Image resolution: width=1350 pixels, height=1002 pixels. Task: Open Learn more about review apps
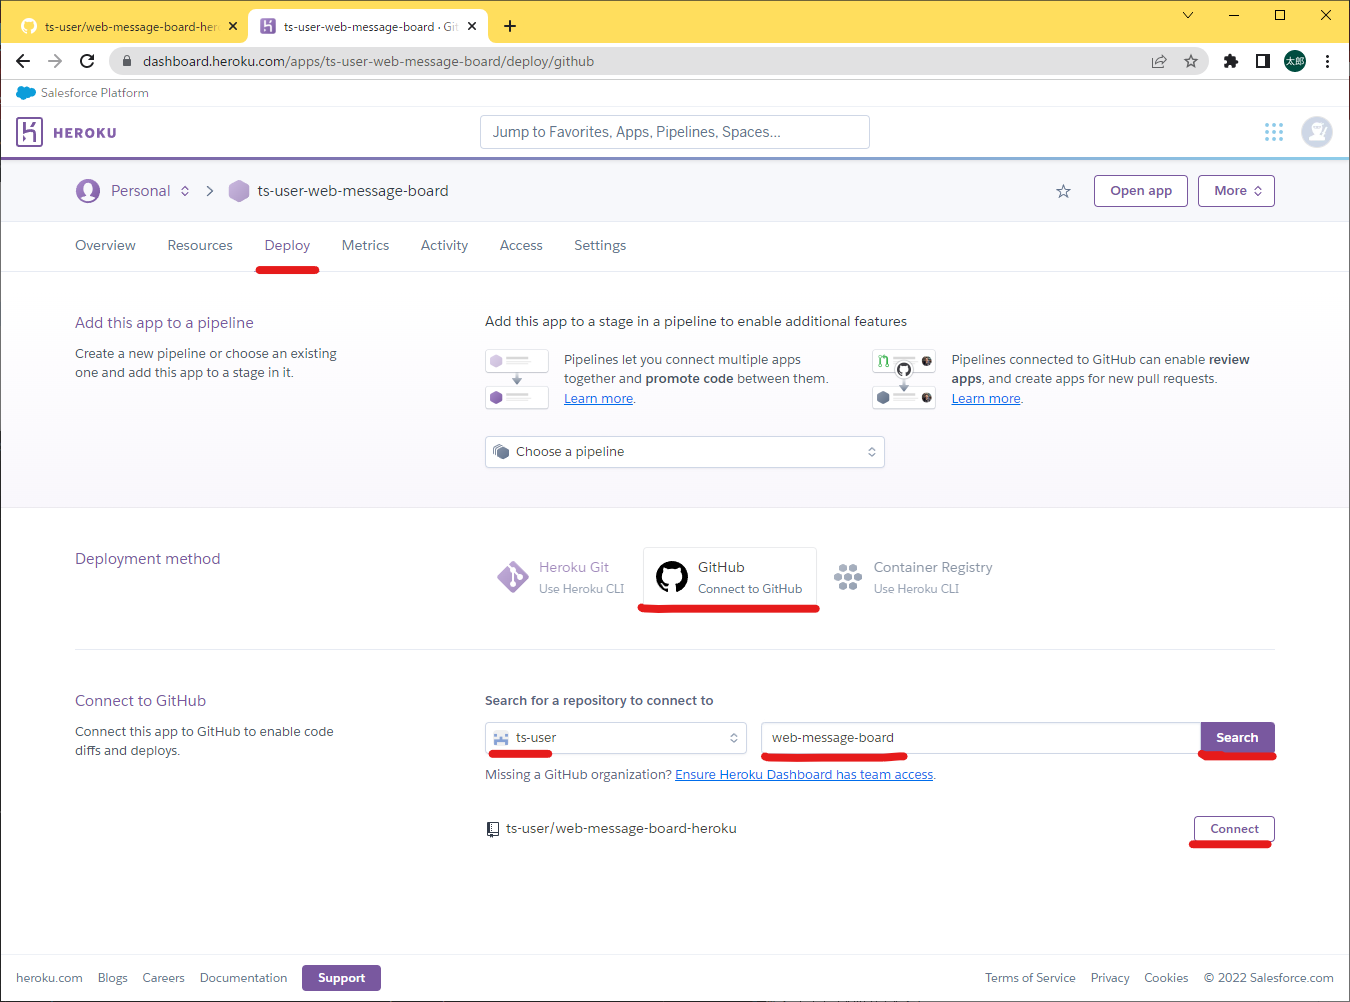tap(986, 399)
